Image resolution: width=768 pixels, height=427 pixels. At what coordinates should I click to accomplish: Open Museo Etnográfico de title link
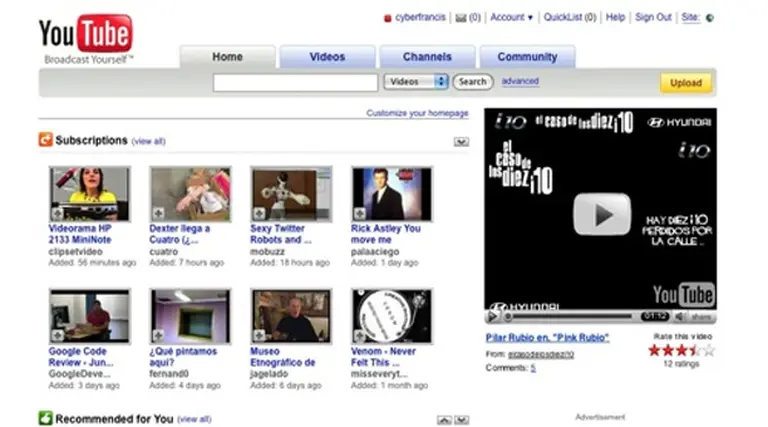(283, 356)
